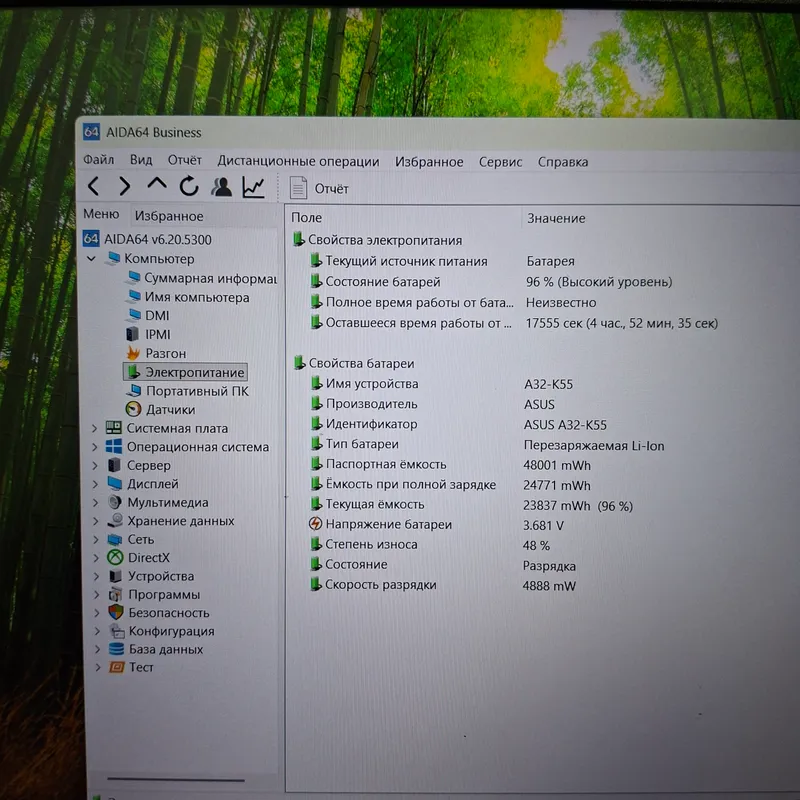Click the Windows logo Операционная система icon
This screenshot has height=800, width=800.
[114, 446]
